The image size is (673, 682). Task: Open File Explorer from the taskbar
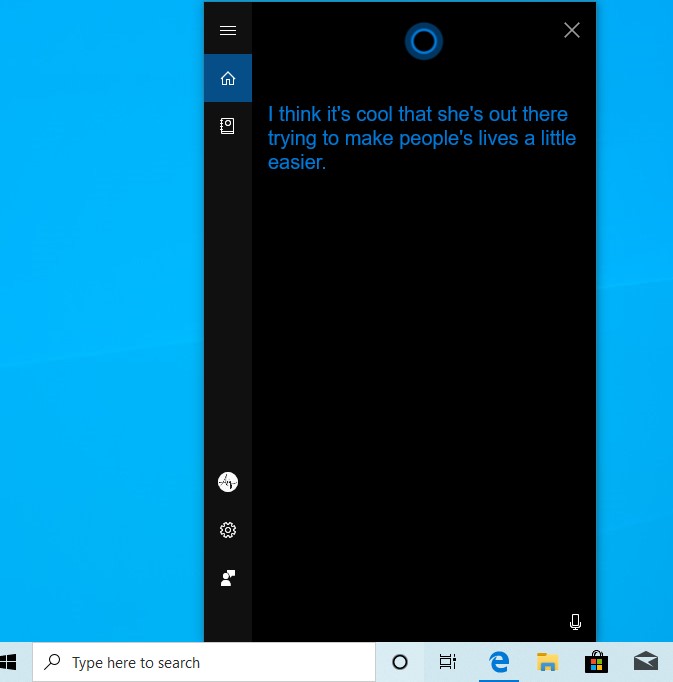(x=547, y=662)
